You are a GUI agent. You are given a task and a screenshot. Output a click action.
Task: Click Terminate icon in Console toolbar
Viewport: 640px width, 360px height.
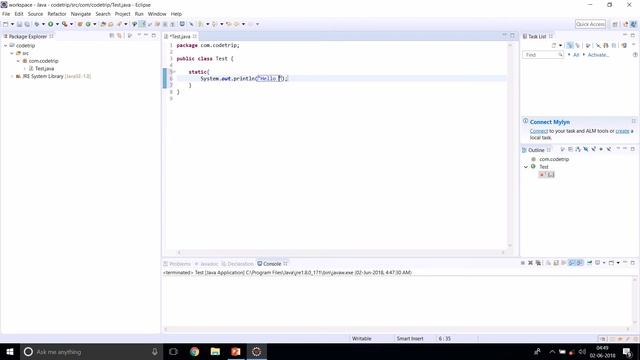[522, 263]
